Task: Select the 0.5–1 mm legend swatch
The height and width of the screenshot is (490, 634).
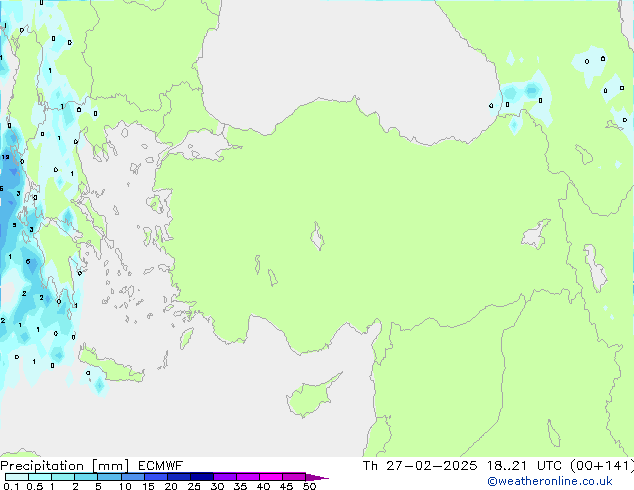Action: 40,477
